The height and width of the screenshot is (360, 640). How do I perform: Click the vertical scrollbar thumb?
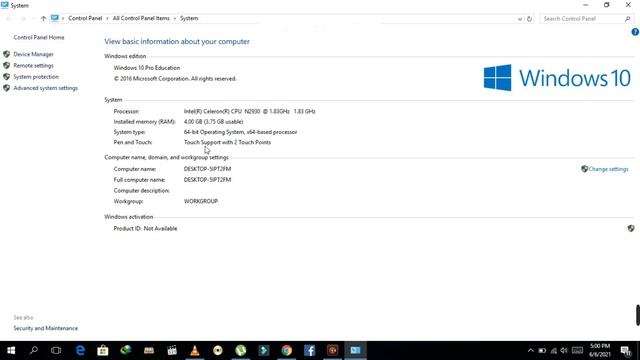[x=638, y=315]
